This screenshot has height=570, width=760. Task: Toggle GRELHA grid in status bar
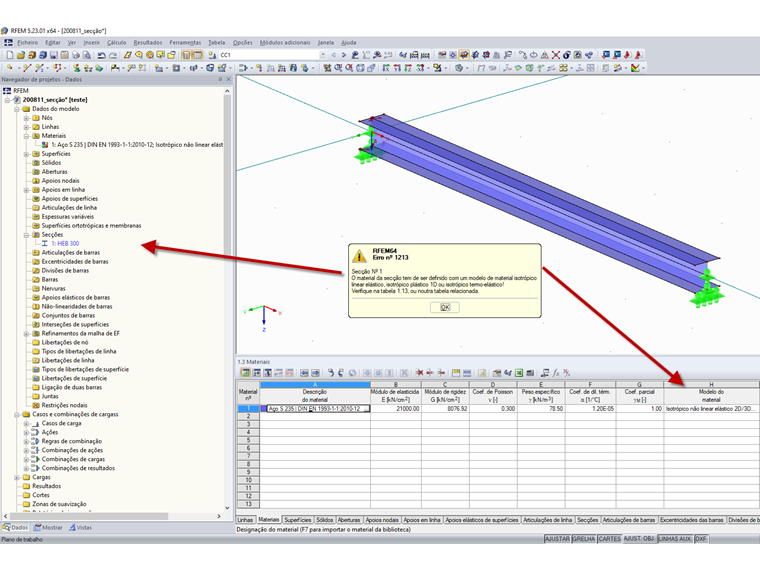click(x=584, y=539)
